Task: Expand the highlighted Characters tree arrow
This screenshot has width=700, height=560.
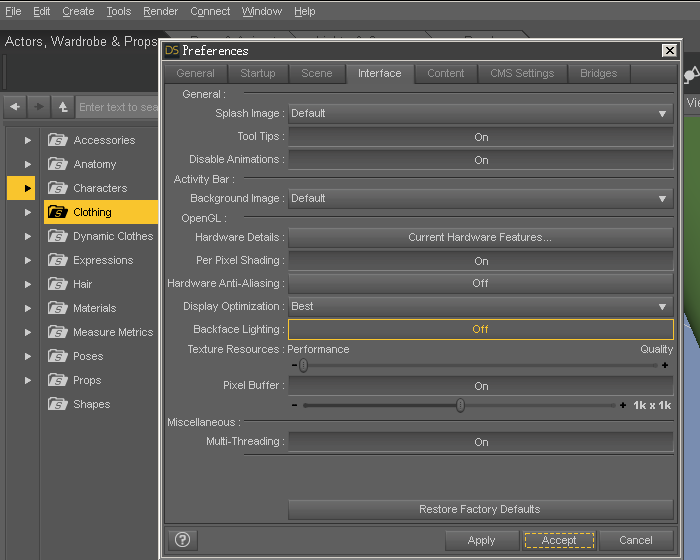Action: (x=28, y=188)
